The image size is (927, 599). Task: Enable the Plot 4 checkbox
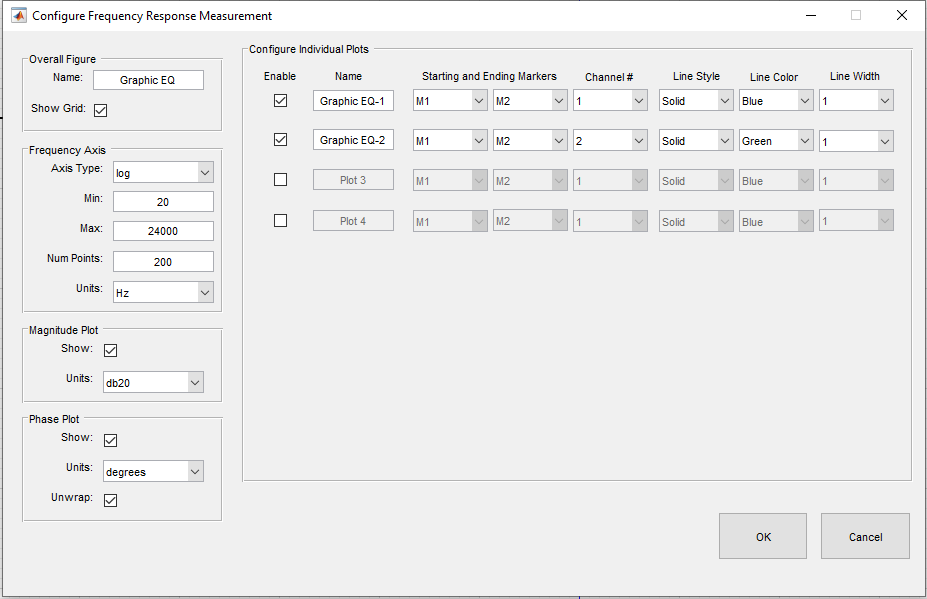(x=280, y=221)
